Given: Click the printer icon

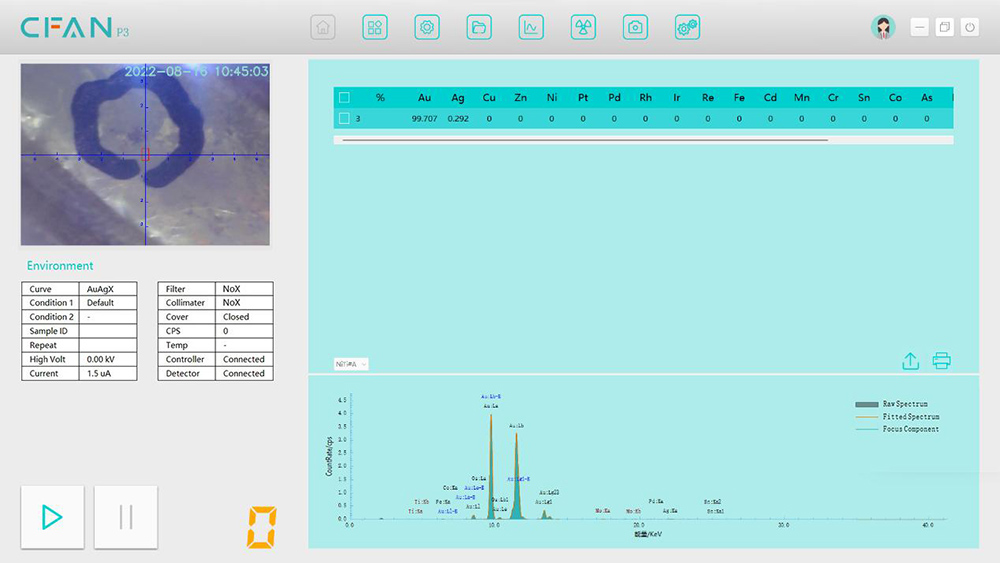Looking at the screenshot, I should 941,361.
